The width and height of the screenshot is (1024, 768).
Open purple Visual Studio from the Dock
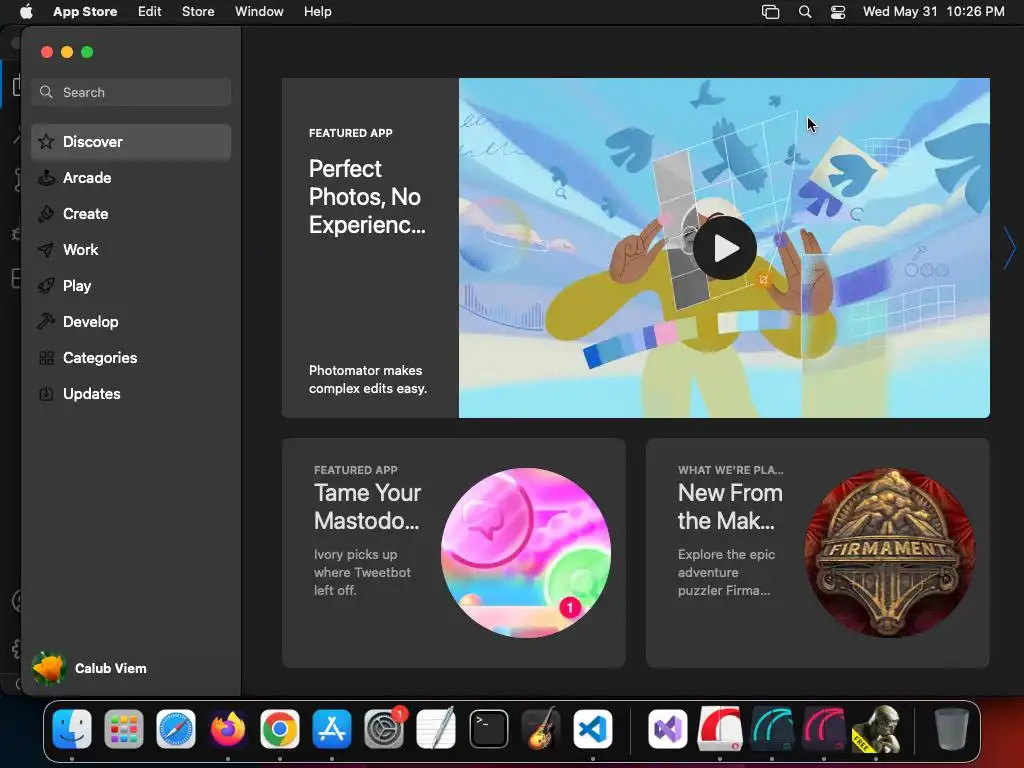pos(667,729)
